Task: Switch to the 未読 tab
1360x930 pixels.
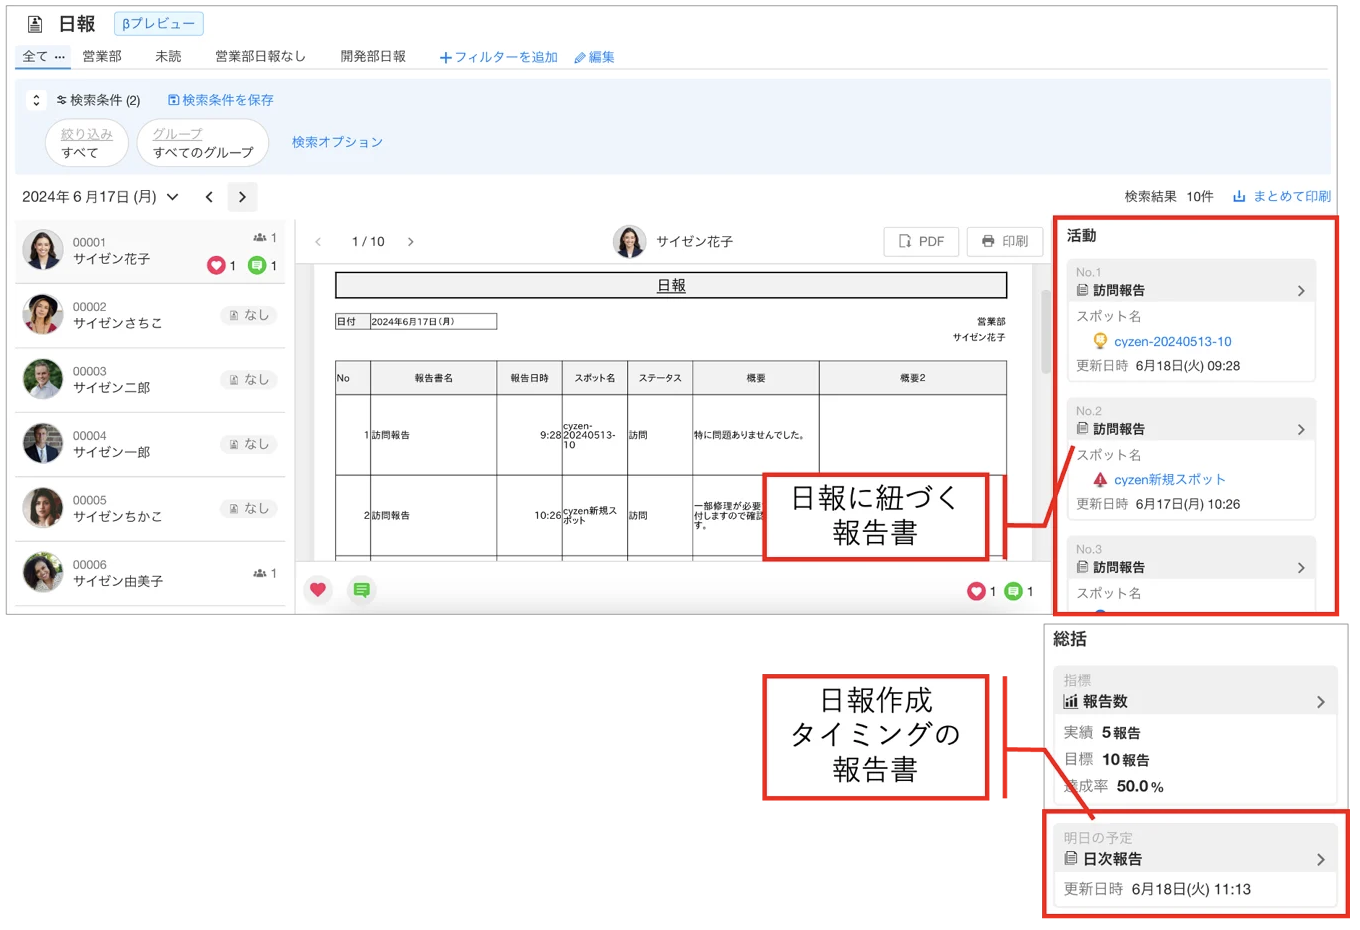Action: coord(168,57)
